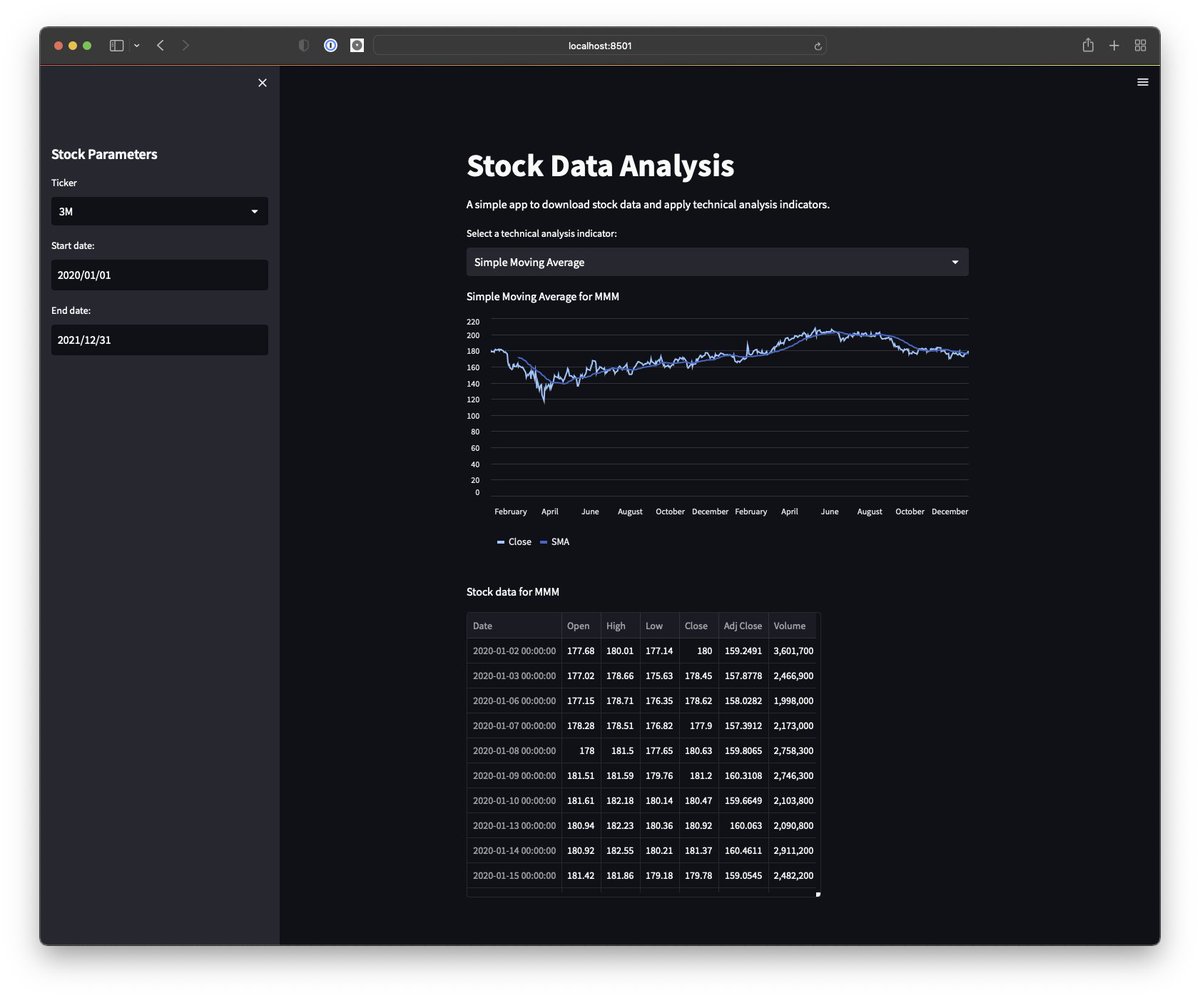This screenshot has width=1200, height=998.
Task: Click the Share icon in the browser toolbar
Action: (x=1088, y=45)
